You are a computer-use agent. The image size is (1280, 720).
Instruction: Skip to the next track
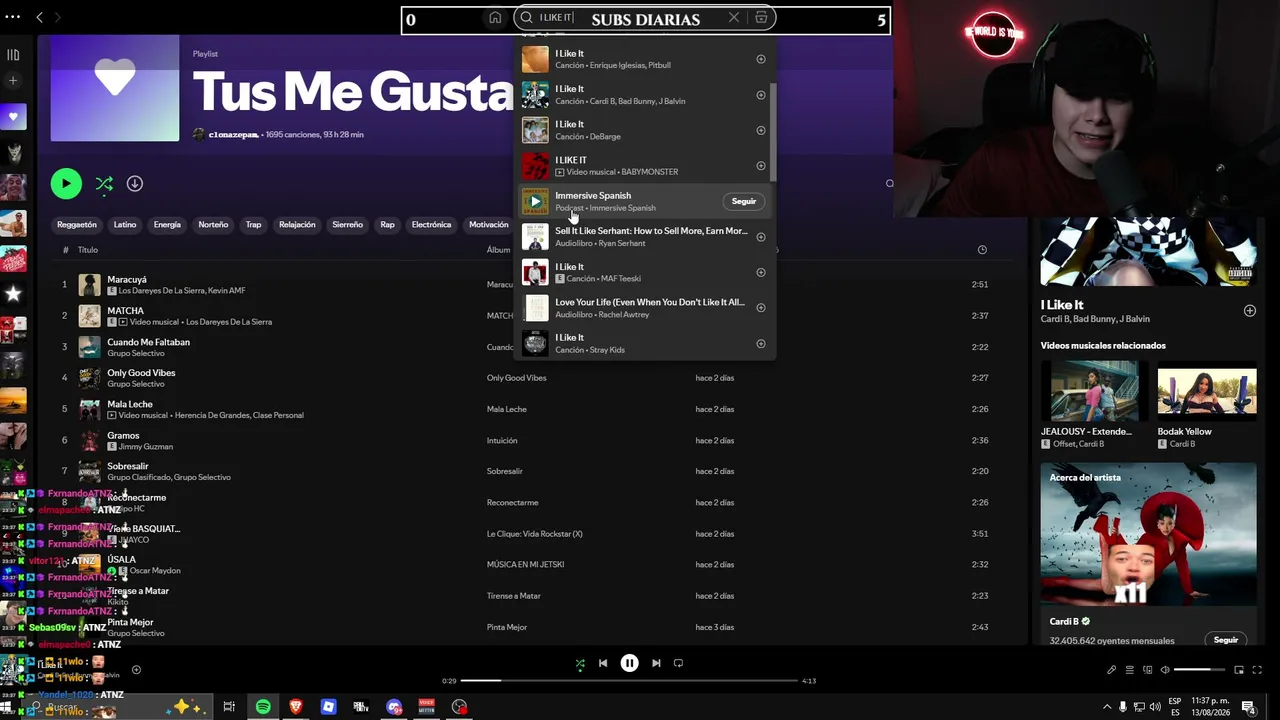pyautogui.click(x=656, y=663)
